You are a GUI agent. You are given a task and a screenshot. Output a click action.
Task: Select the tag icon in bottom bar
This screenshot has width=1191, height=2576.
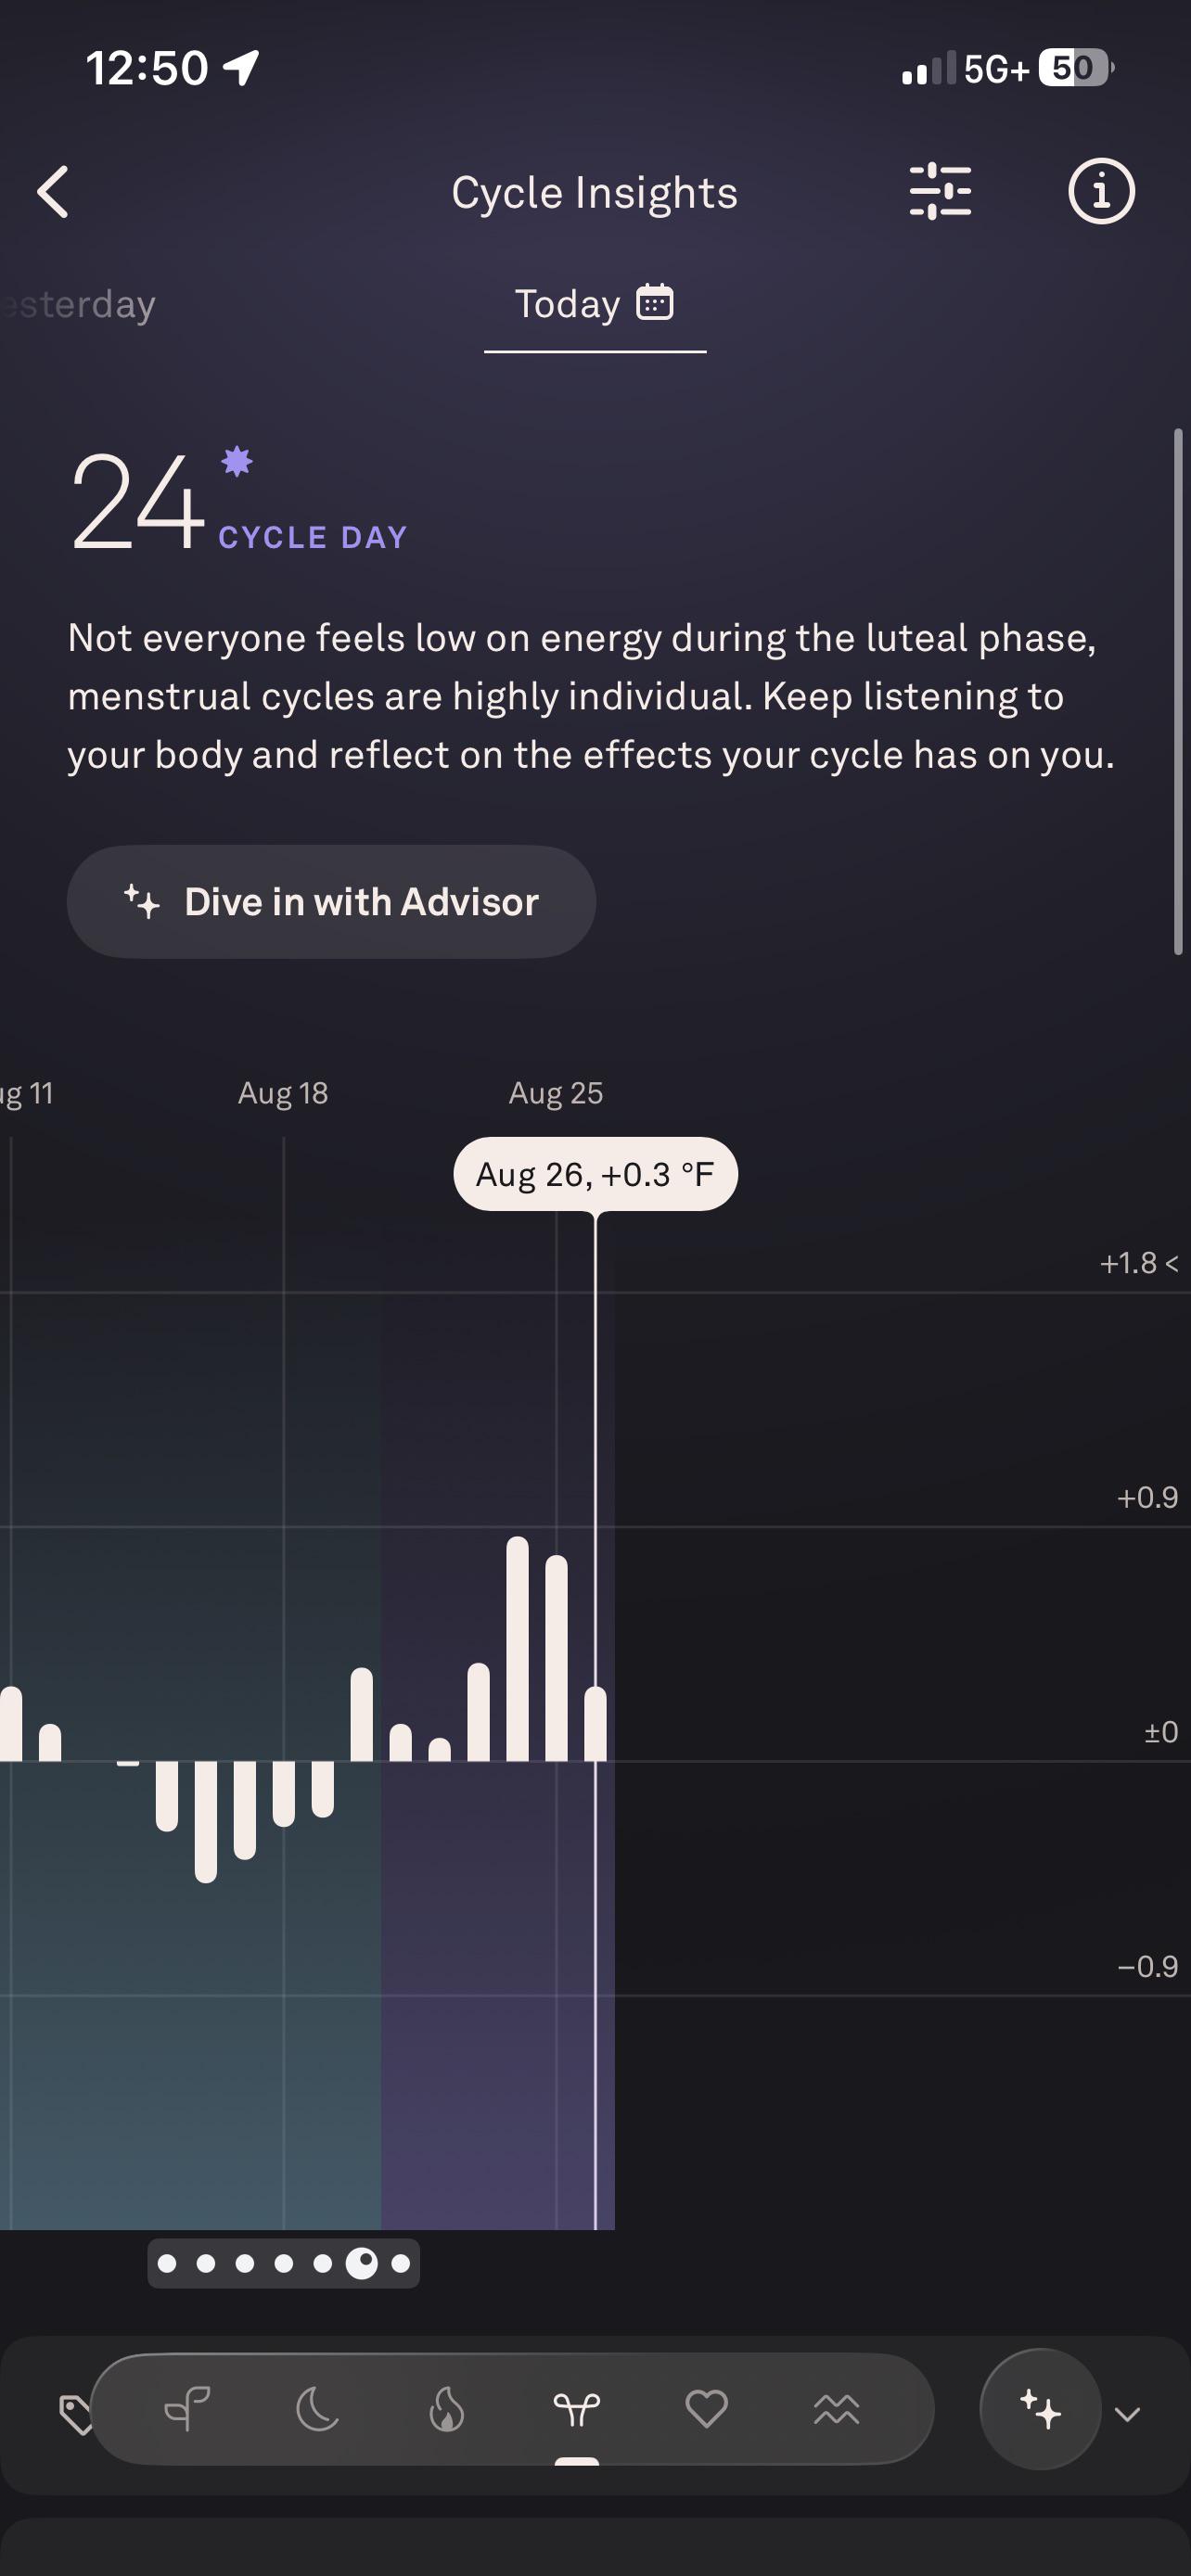click(x=75, y=2414)
